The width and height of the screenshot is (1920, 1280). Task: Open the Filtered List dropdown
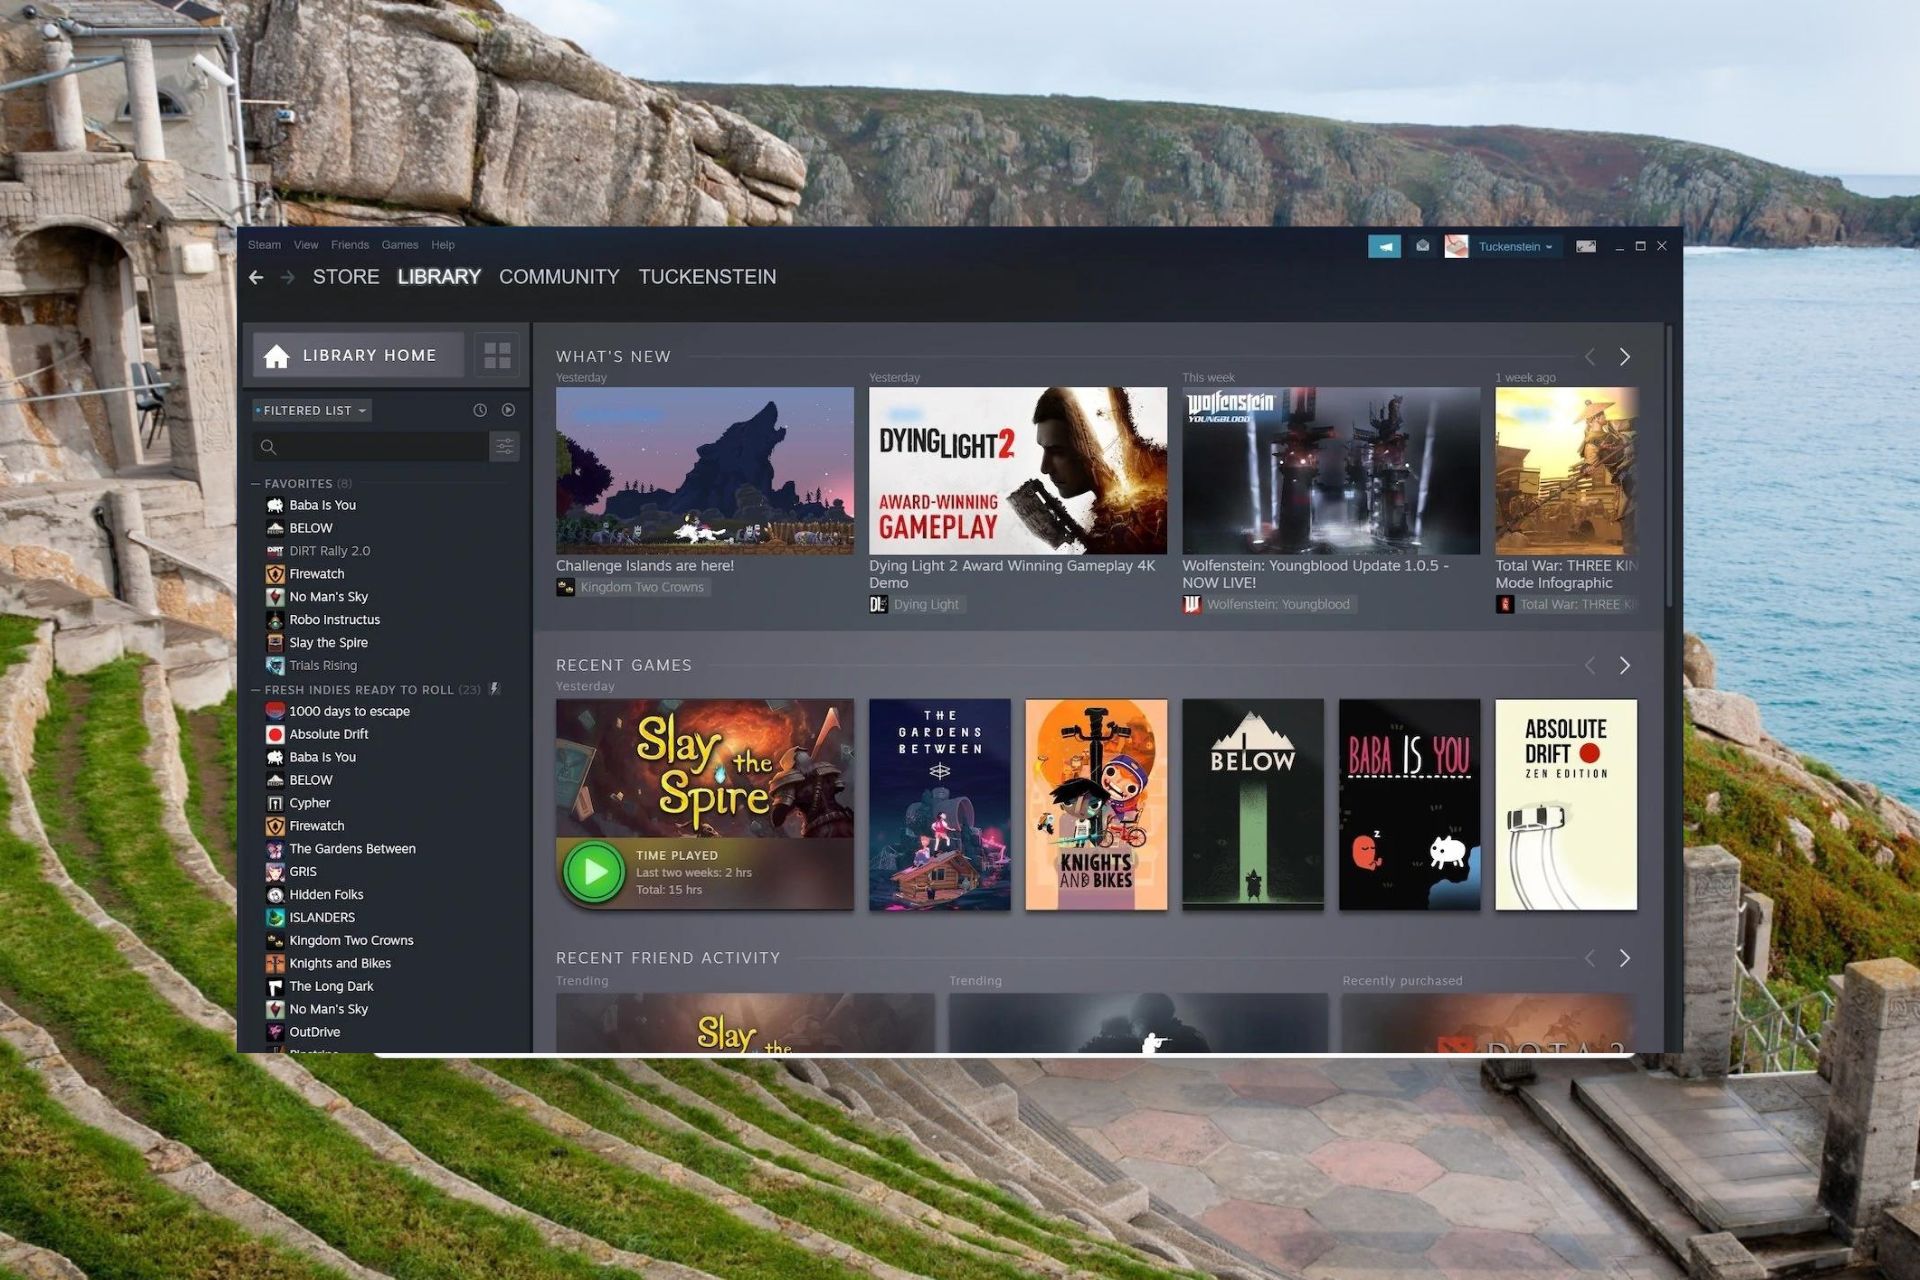310,410
